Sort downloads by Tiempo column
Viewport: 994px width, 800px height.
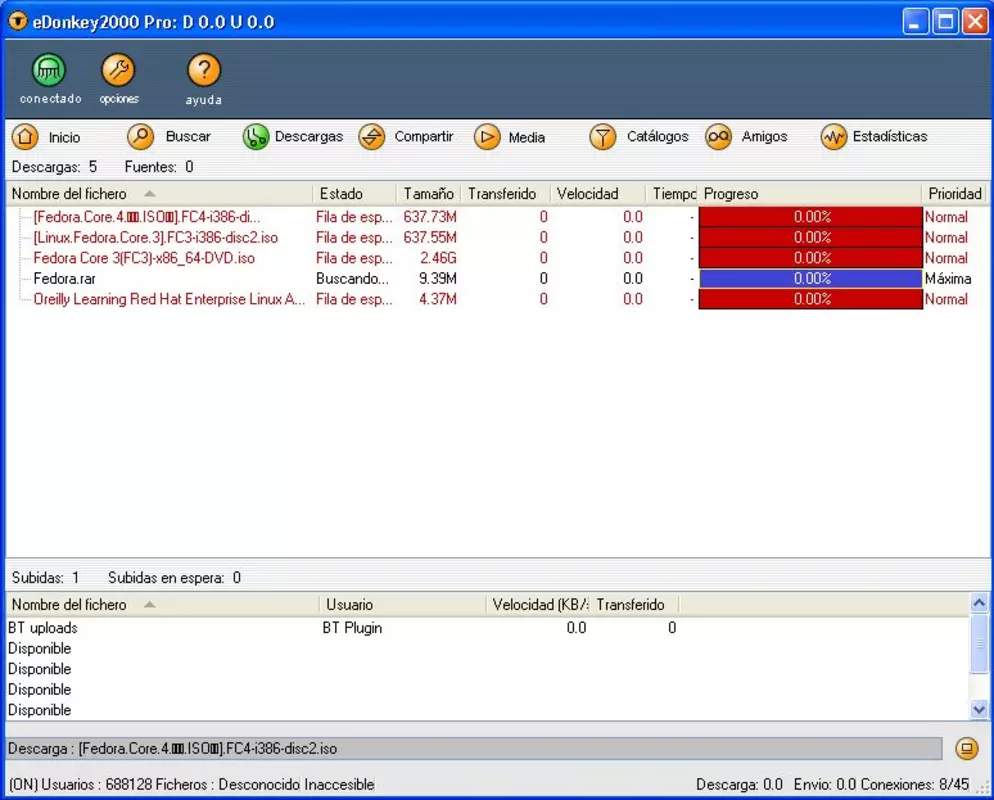[x=671, y=194]
